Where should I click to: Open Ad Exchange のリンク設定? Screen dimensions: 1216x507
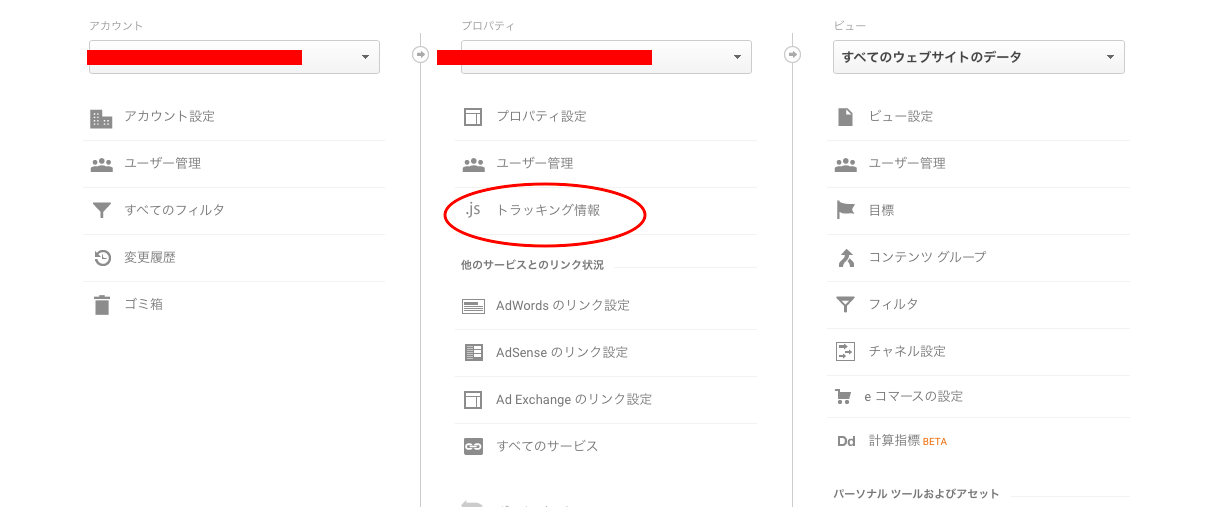click(x=573, y=400)
